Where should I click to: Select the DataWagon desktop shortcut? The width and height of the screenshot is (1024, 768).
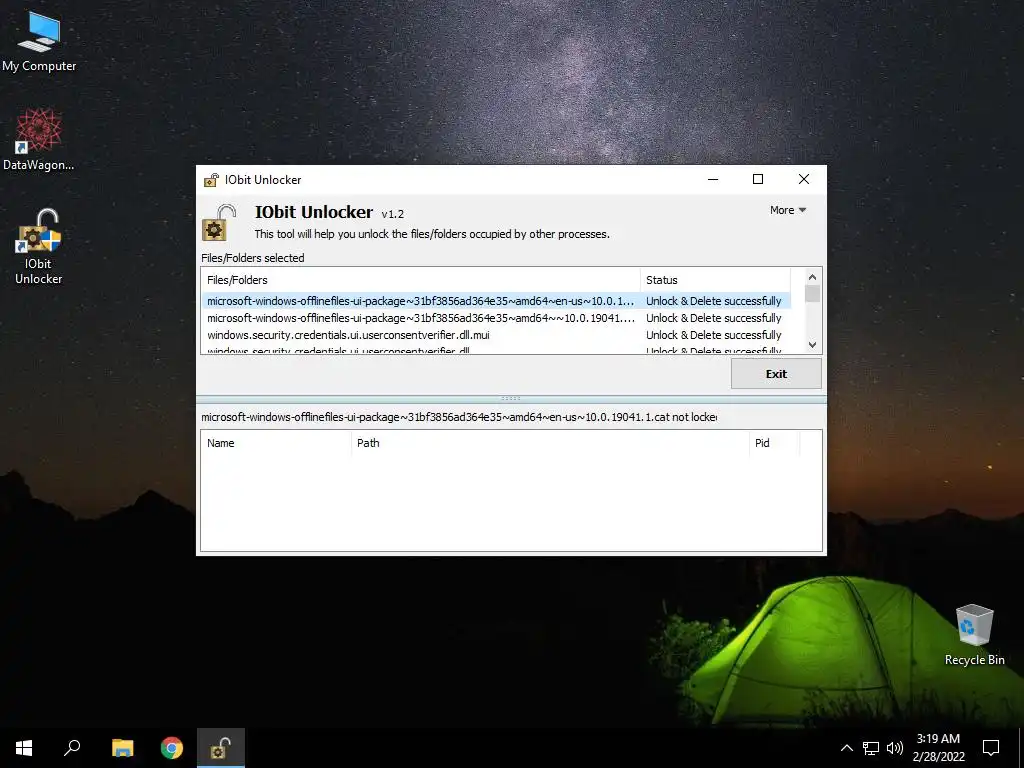[39, 140]
